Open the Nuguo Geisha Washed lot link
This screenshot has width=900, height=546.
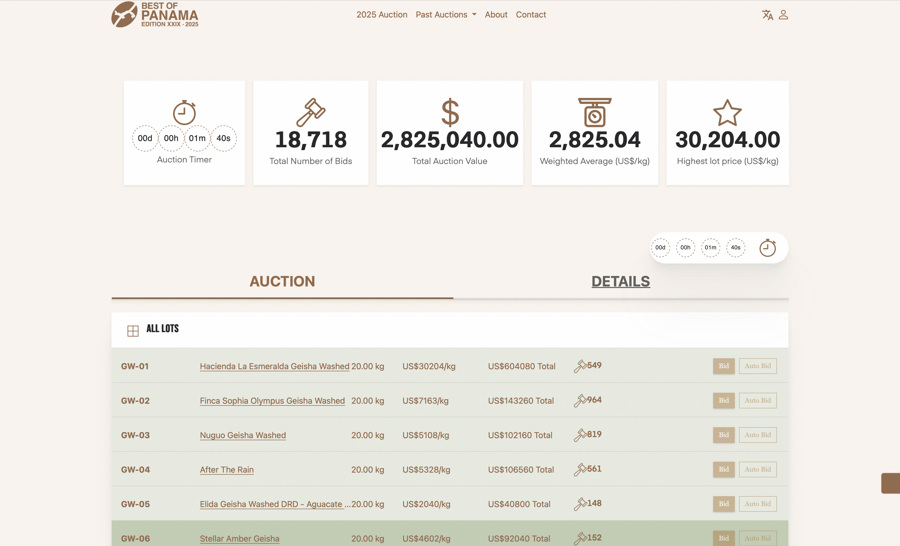tap(243, 436)
